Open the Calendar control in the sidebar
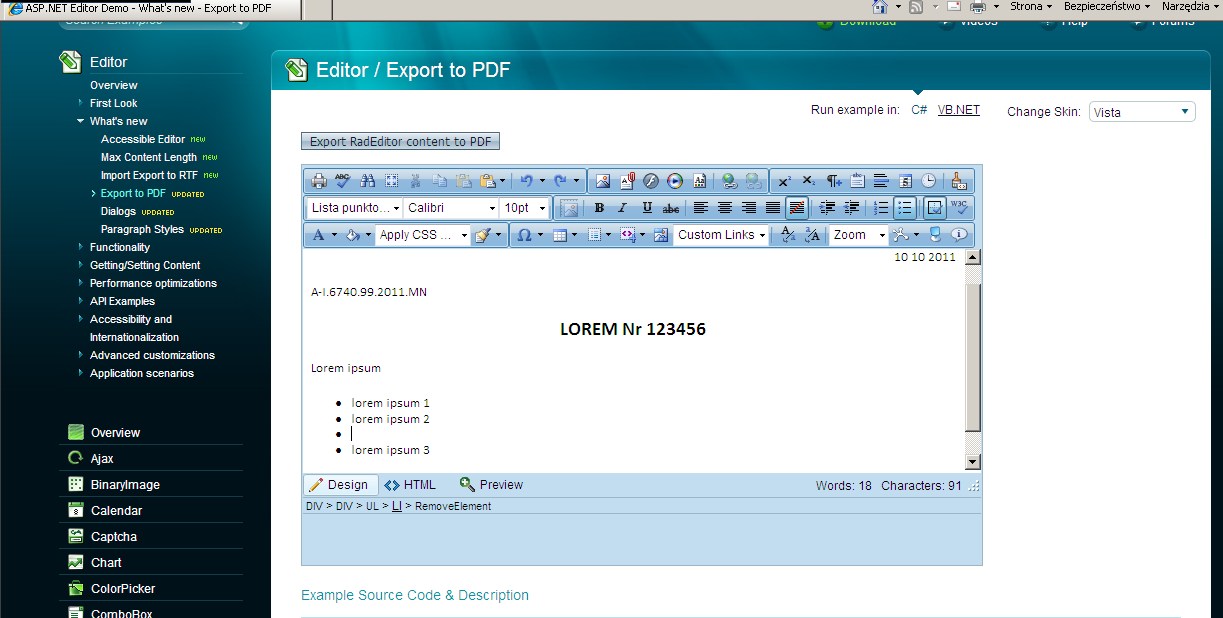This screenshot has width=1223, height=618. [x=116, y=511]
